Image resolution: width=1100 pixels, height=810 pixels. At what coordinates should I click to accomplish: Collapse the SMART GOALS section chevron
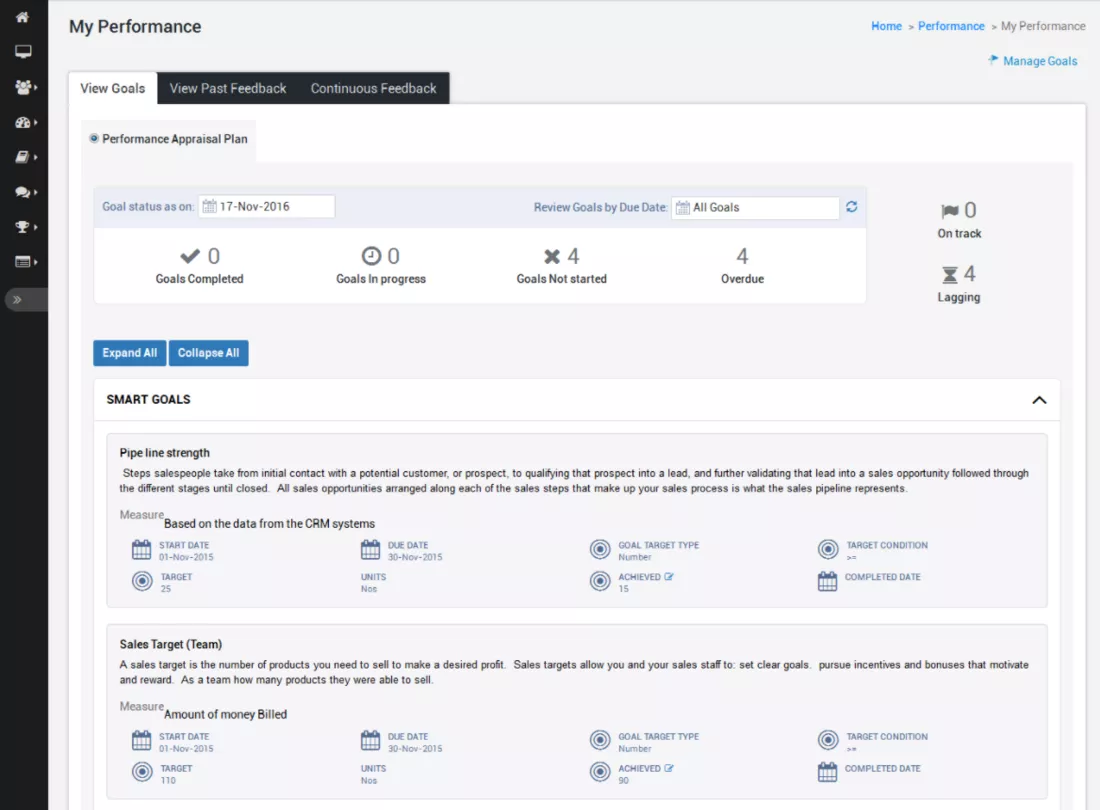pyautogui.click(x=1039, y=400)
